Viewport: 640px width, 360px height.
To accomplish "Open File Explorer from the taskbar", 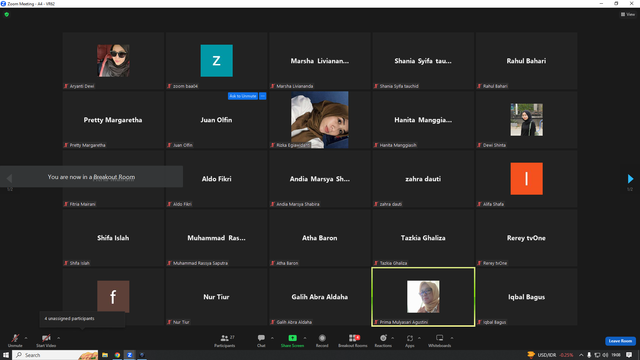I will pos(105,355).
